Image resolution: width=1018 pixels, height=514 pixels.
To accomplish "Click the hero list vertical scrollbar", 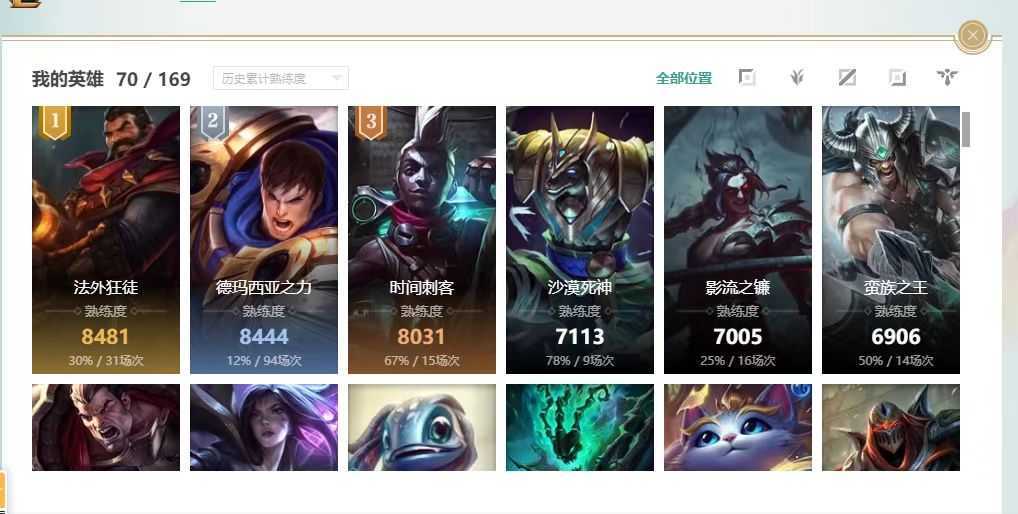I will (966, 130).
